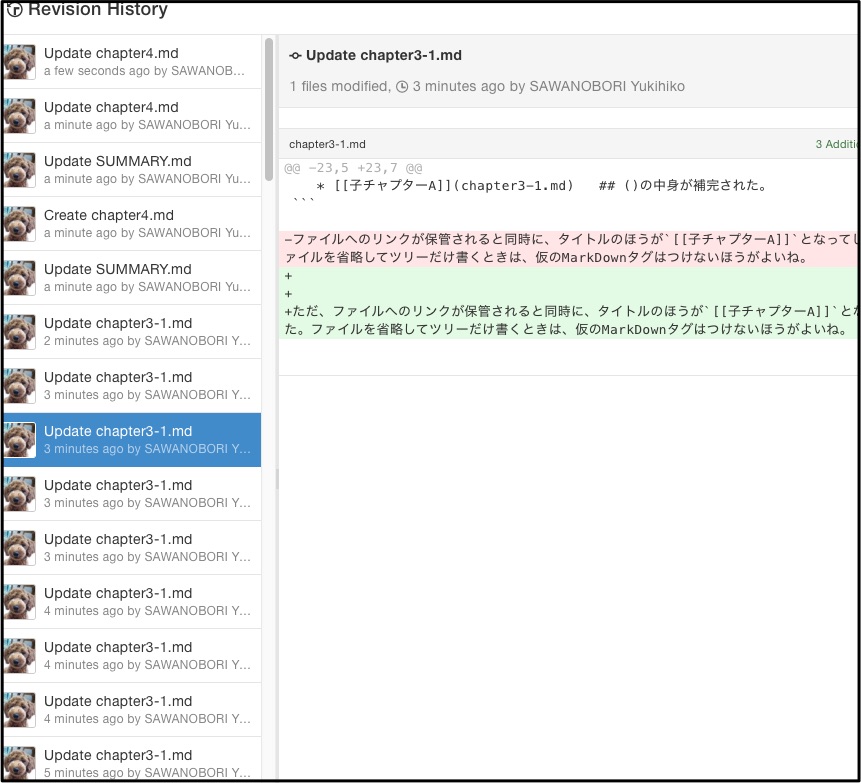
Task: Click the chapter3-1.md file name in diff header
Action: pyautogui.click(x=327, y=144)
